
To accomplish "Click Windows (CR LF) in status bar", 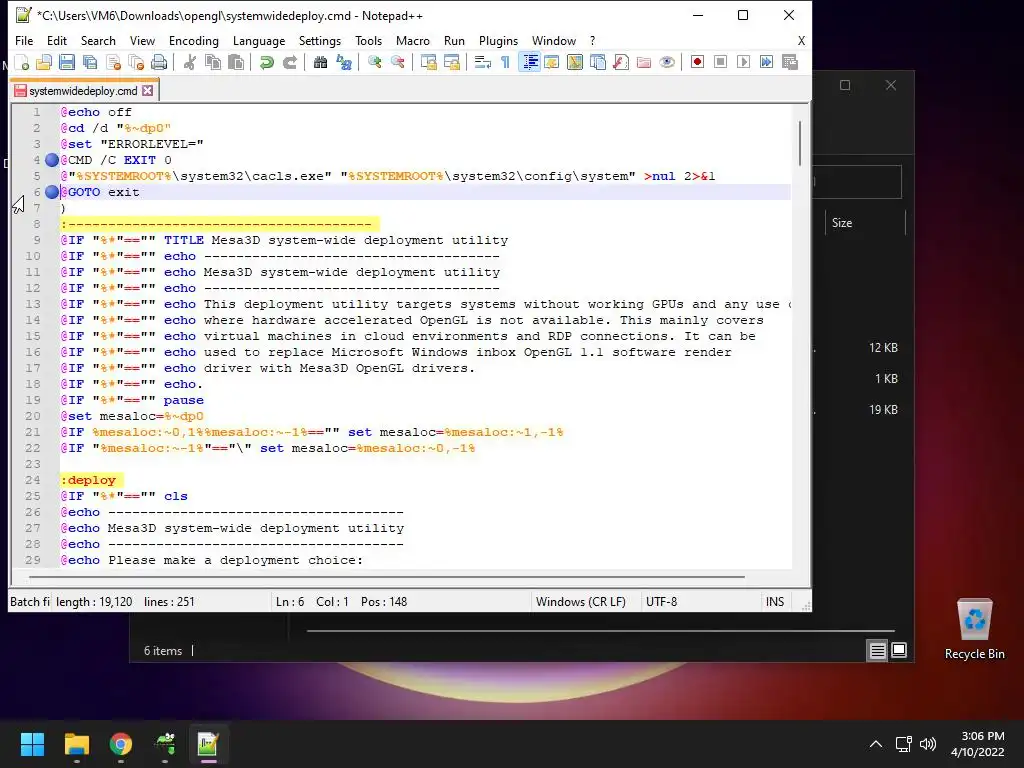I will 581,601.
